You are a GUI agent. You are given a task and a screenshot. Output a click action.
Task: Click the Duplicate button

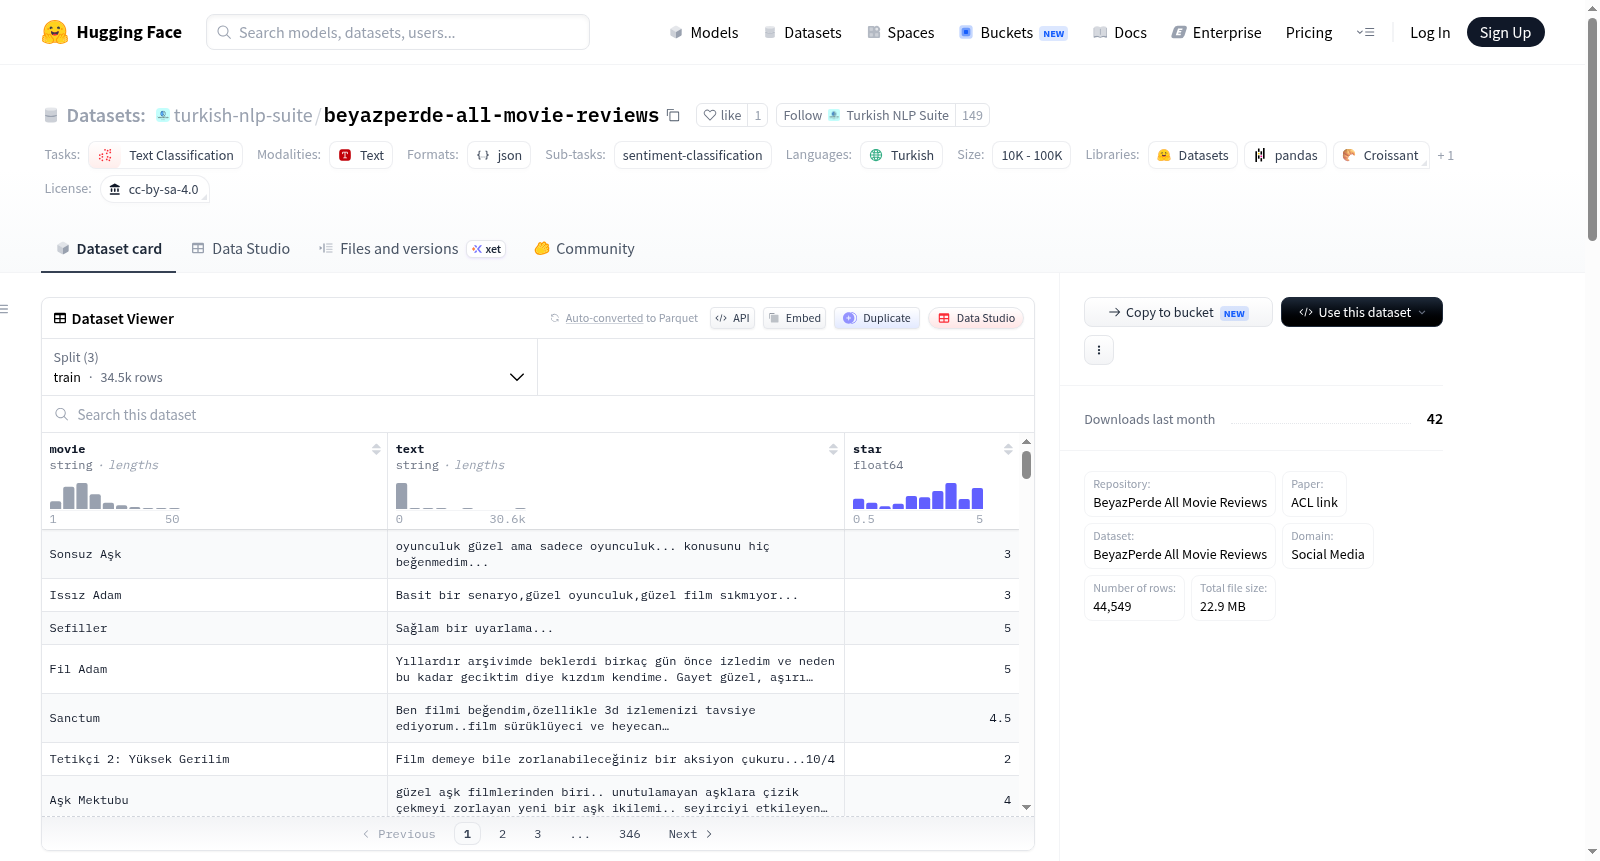(x=877, y=318)
